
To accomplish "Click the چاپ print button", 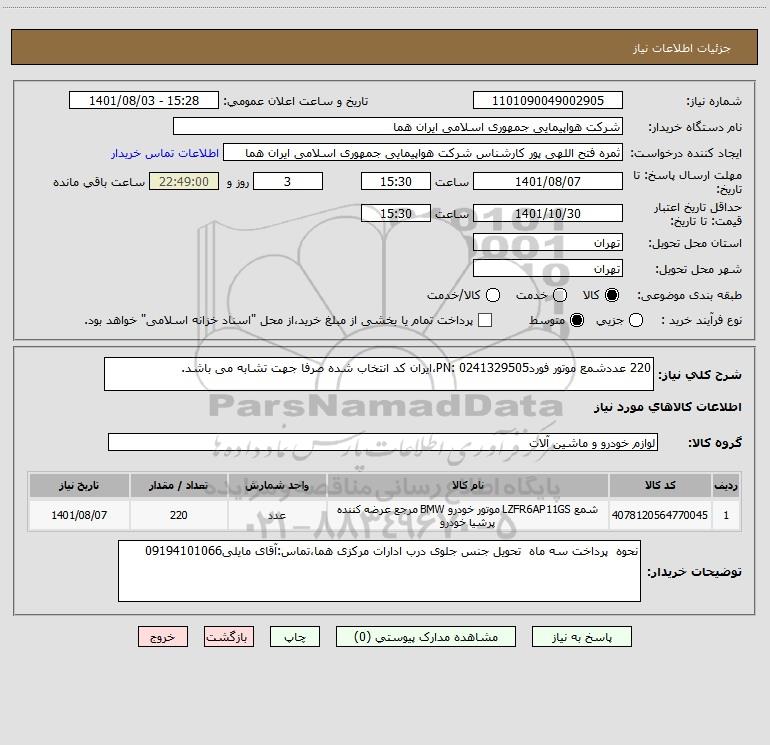I will point(295,637).
